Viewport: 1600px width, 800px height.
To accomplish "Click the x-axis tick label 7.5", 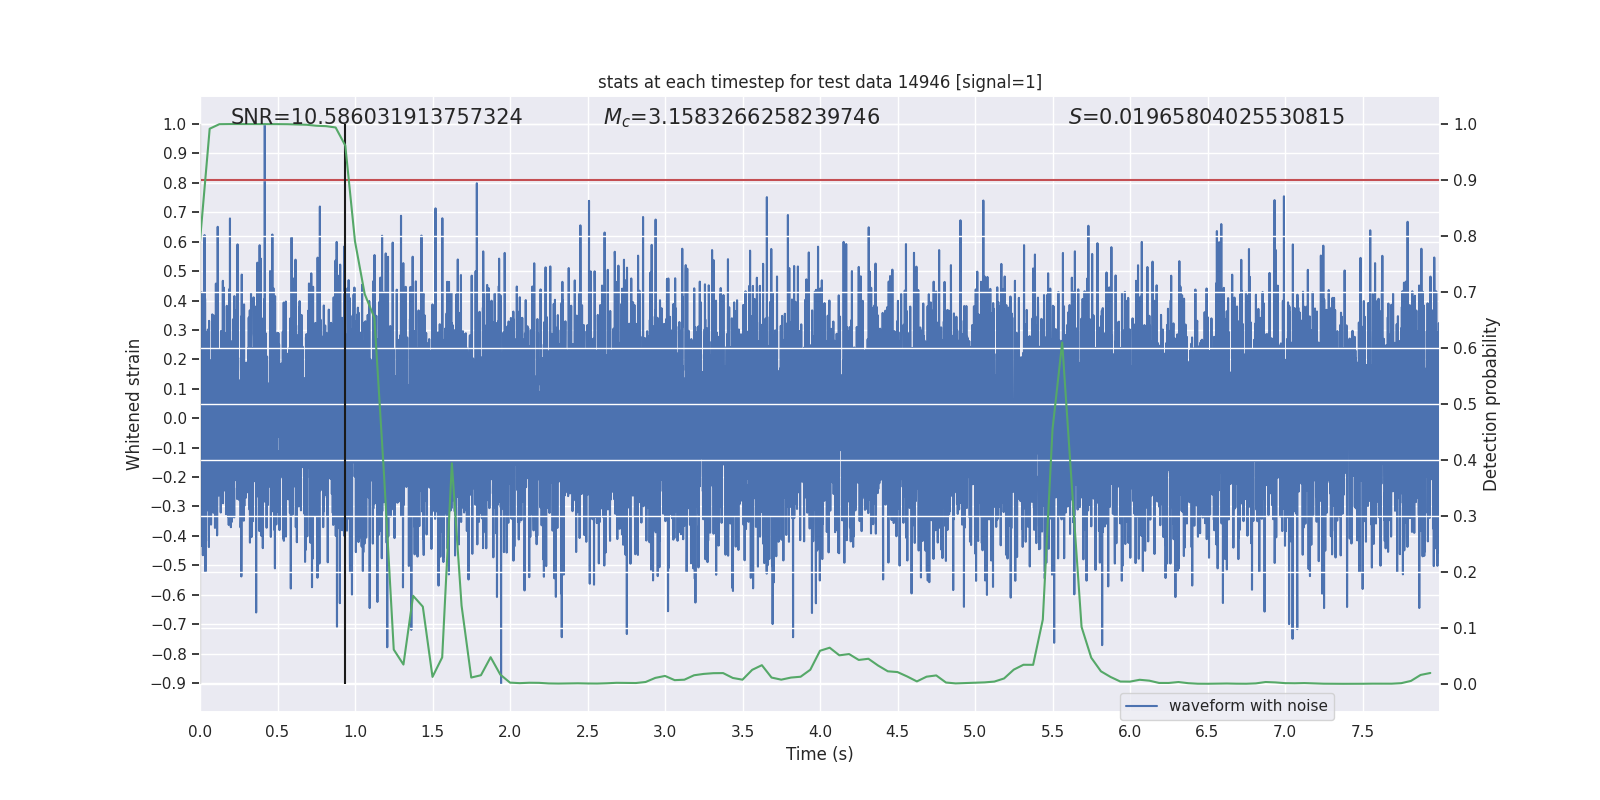I will point(1362,732).
